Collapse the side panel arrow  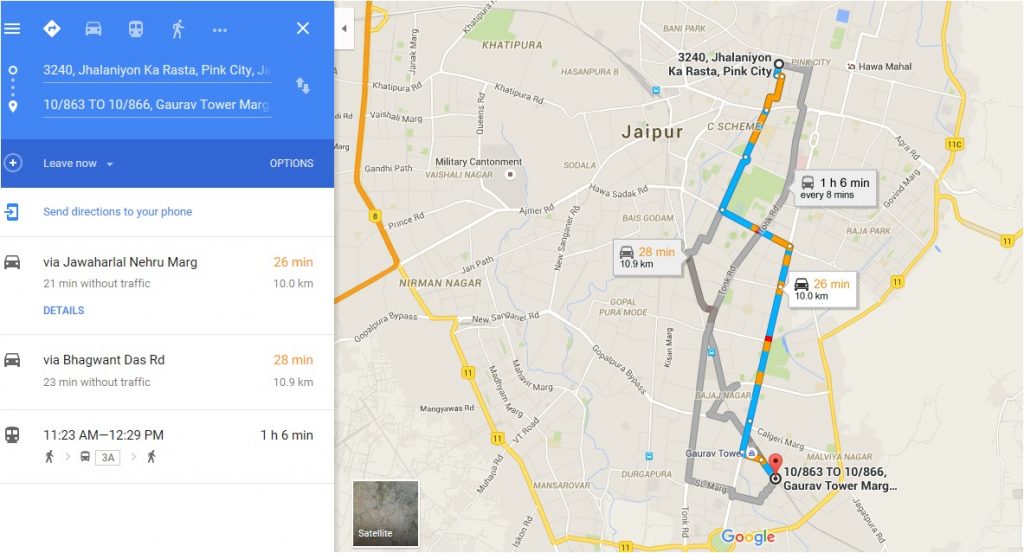click(x=344, y=28)
